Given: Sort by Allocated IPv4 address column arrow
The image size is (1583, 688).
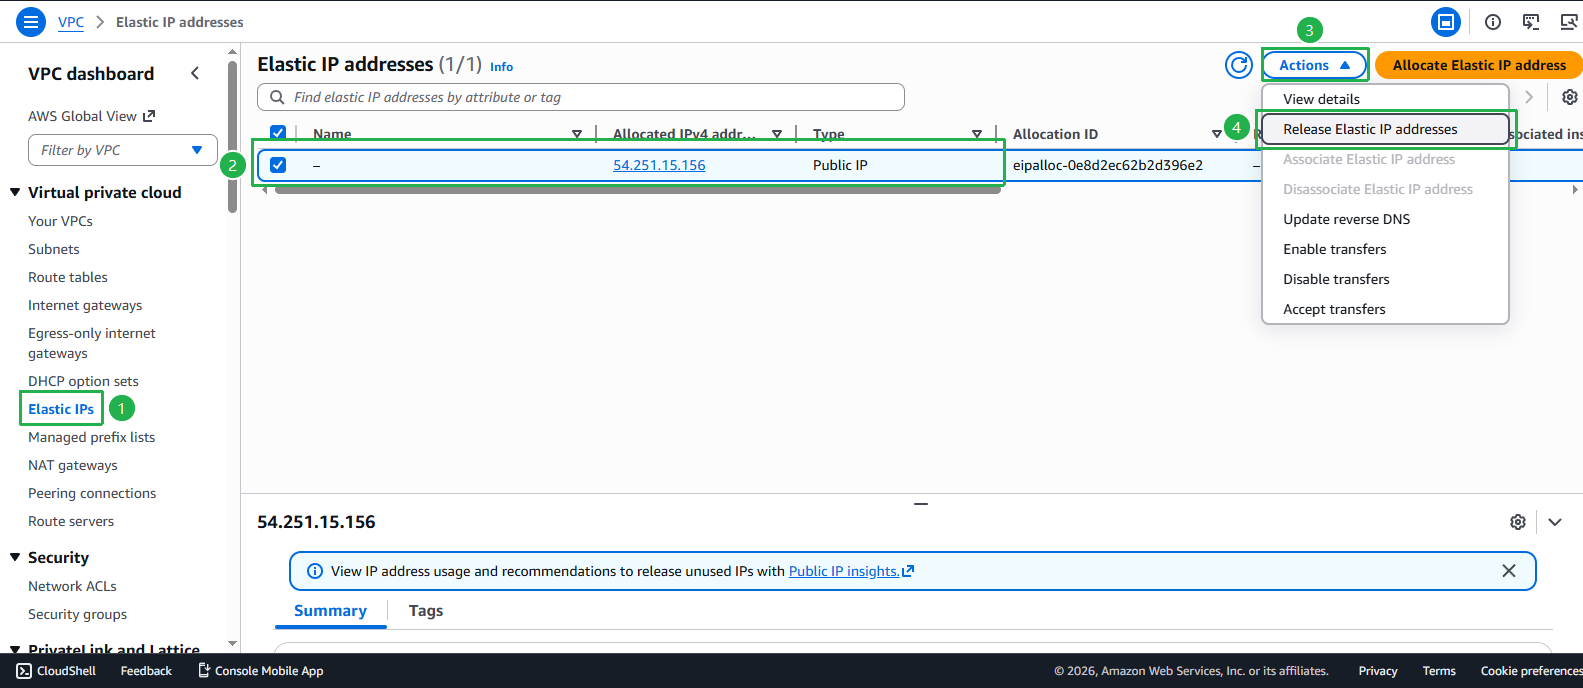Looking at the screenshot, I should click(777, 134).
